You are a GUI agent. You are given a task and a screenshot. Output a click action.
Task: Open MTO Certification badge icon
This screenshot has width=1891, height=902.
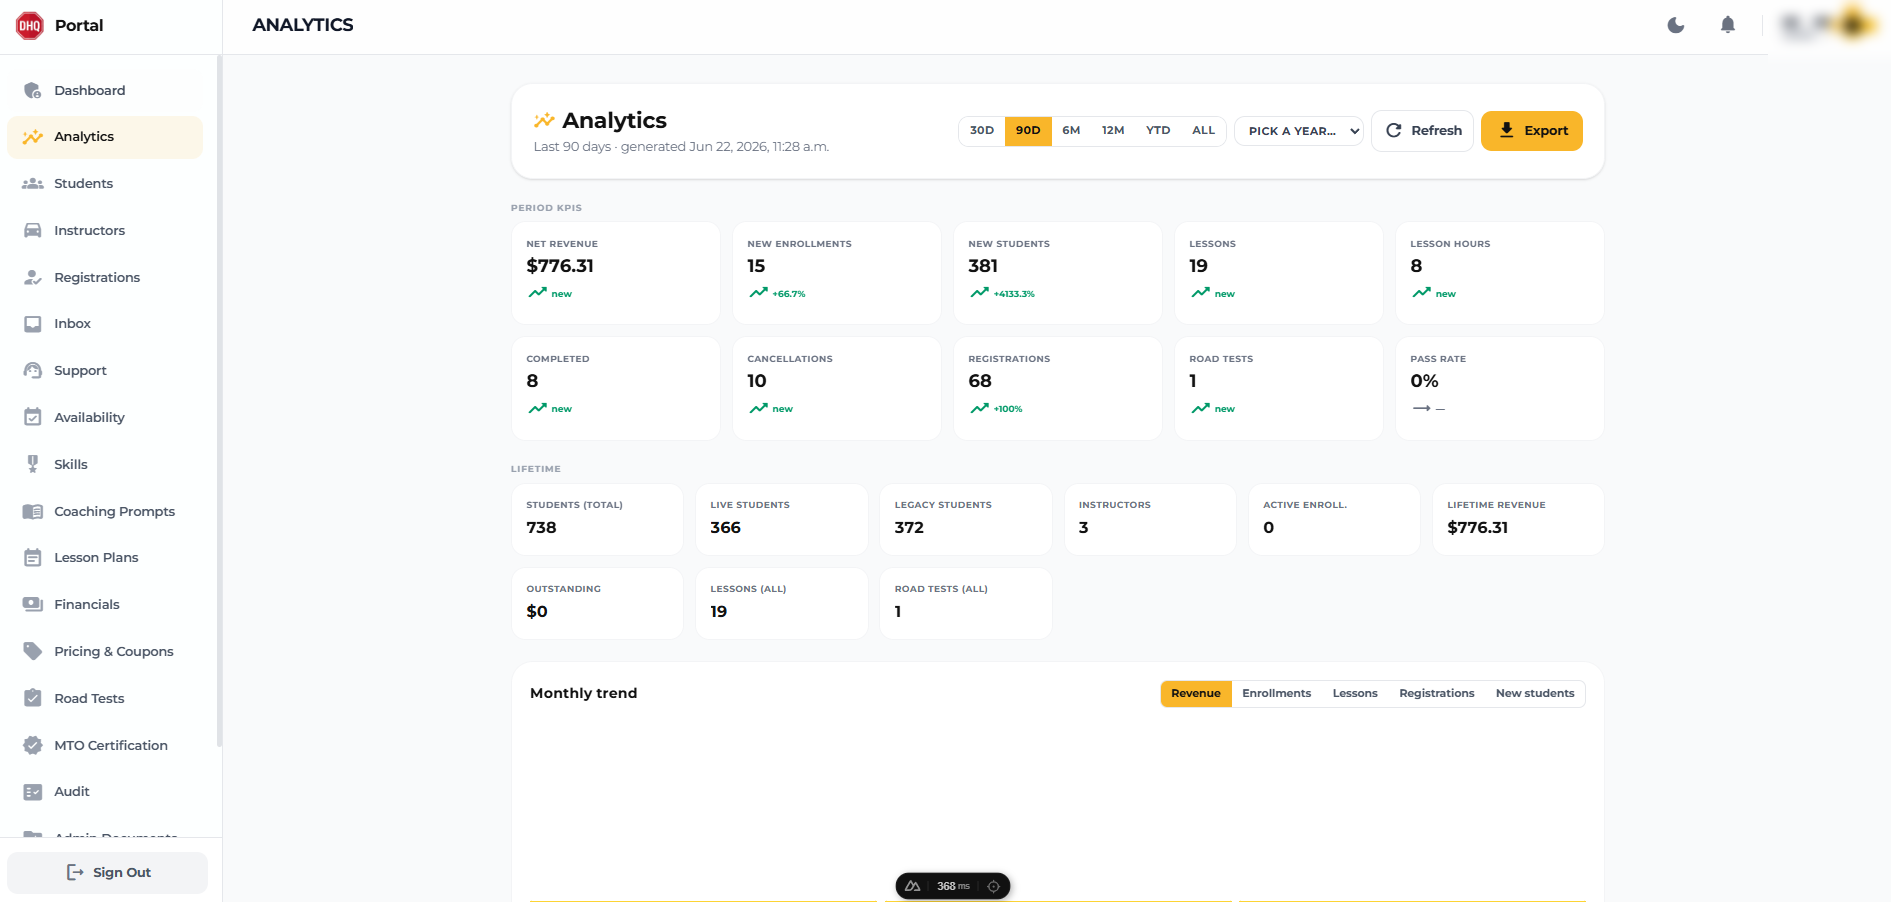point(33,745)
